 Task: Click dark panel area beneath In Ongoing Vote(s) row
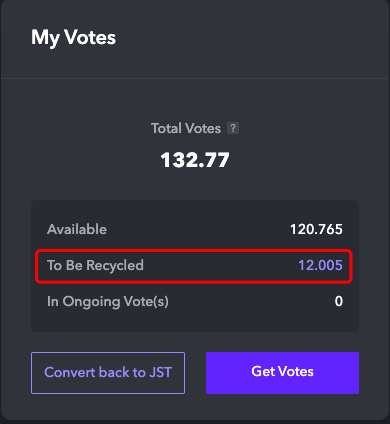click(195, 321)
